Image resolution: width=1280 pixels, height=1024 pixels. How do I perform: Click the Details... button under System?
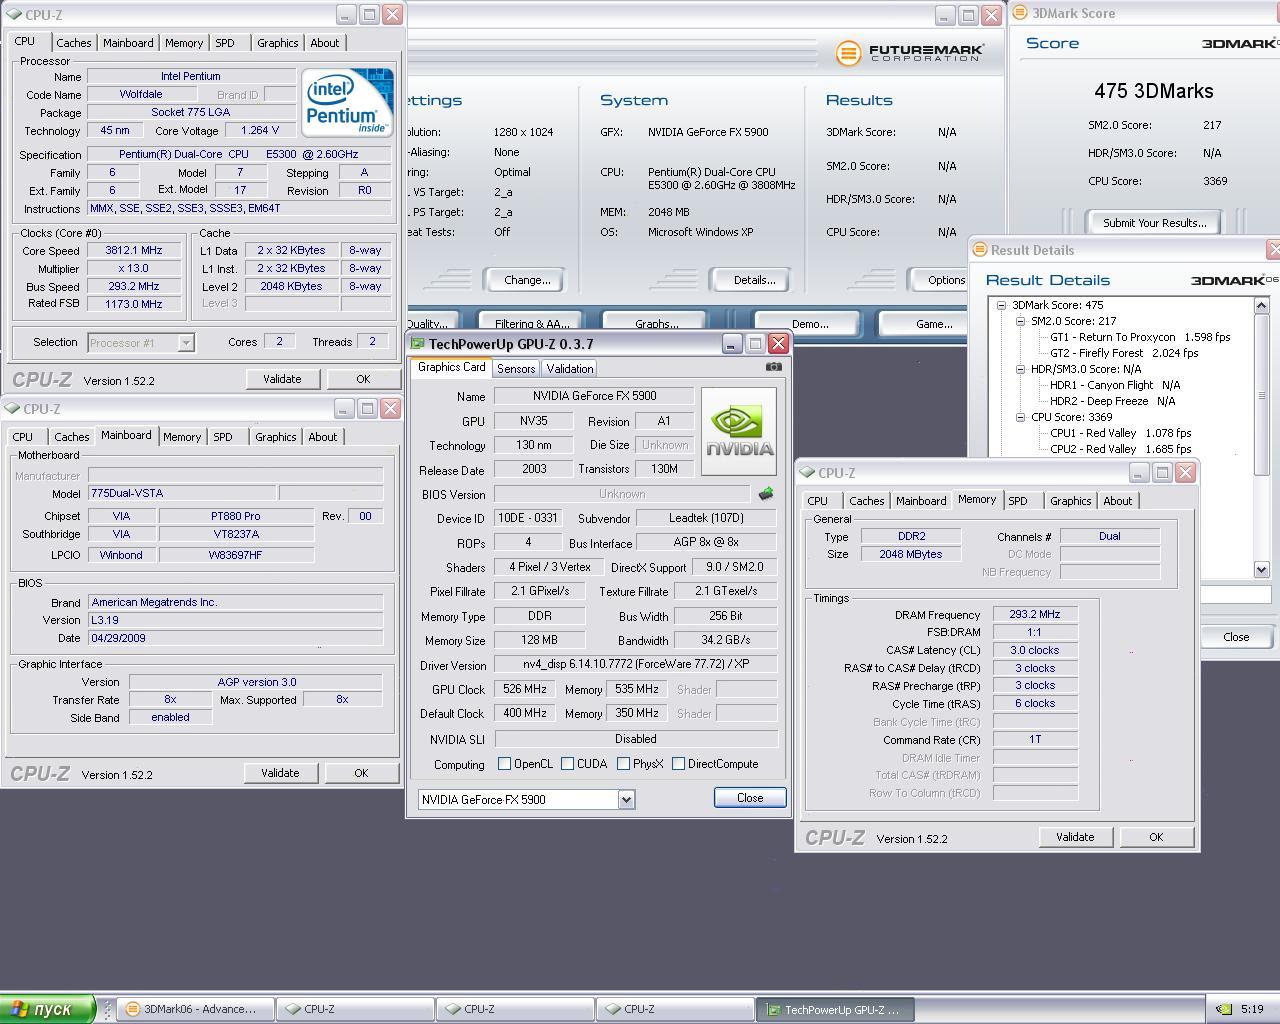click(x=754, y=280)
